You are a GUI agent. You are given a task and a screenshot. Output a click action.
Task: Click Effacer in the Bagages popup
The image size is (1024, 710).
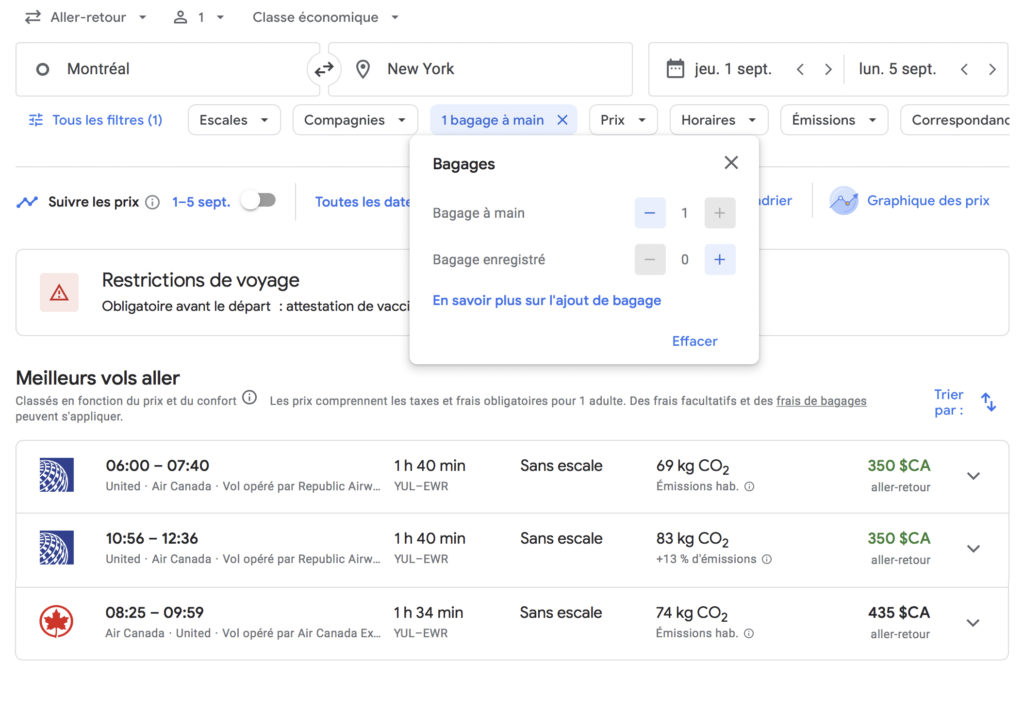click(x=694, y=341)
